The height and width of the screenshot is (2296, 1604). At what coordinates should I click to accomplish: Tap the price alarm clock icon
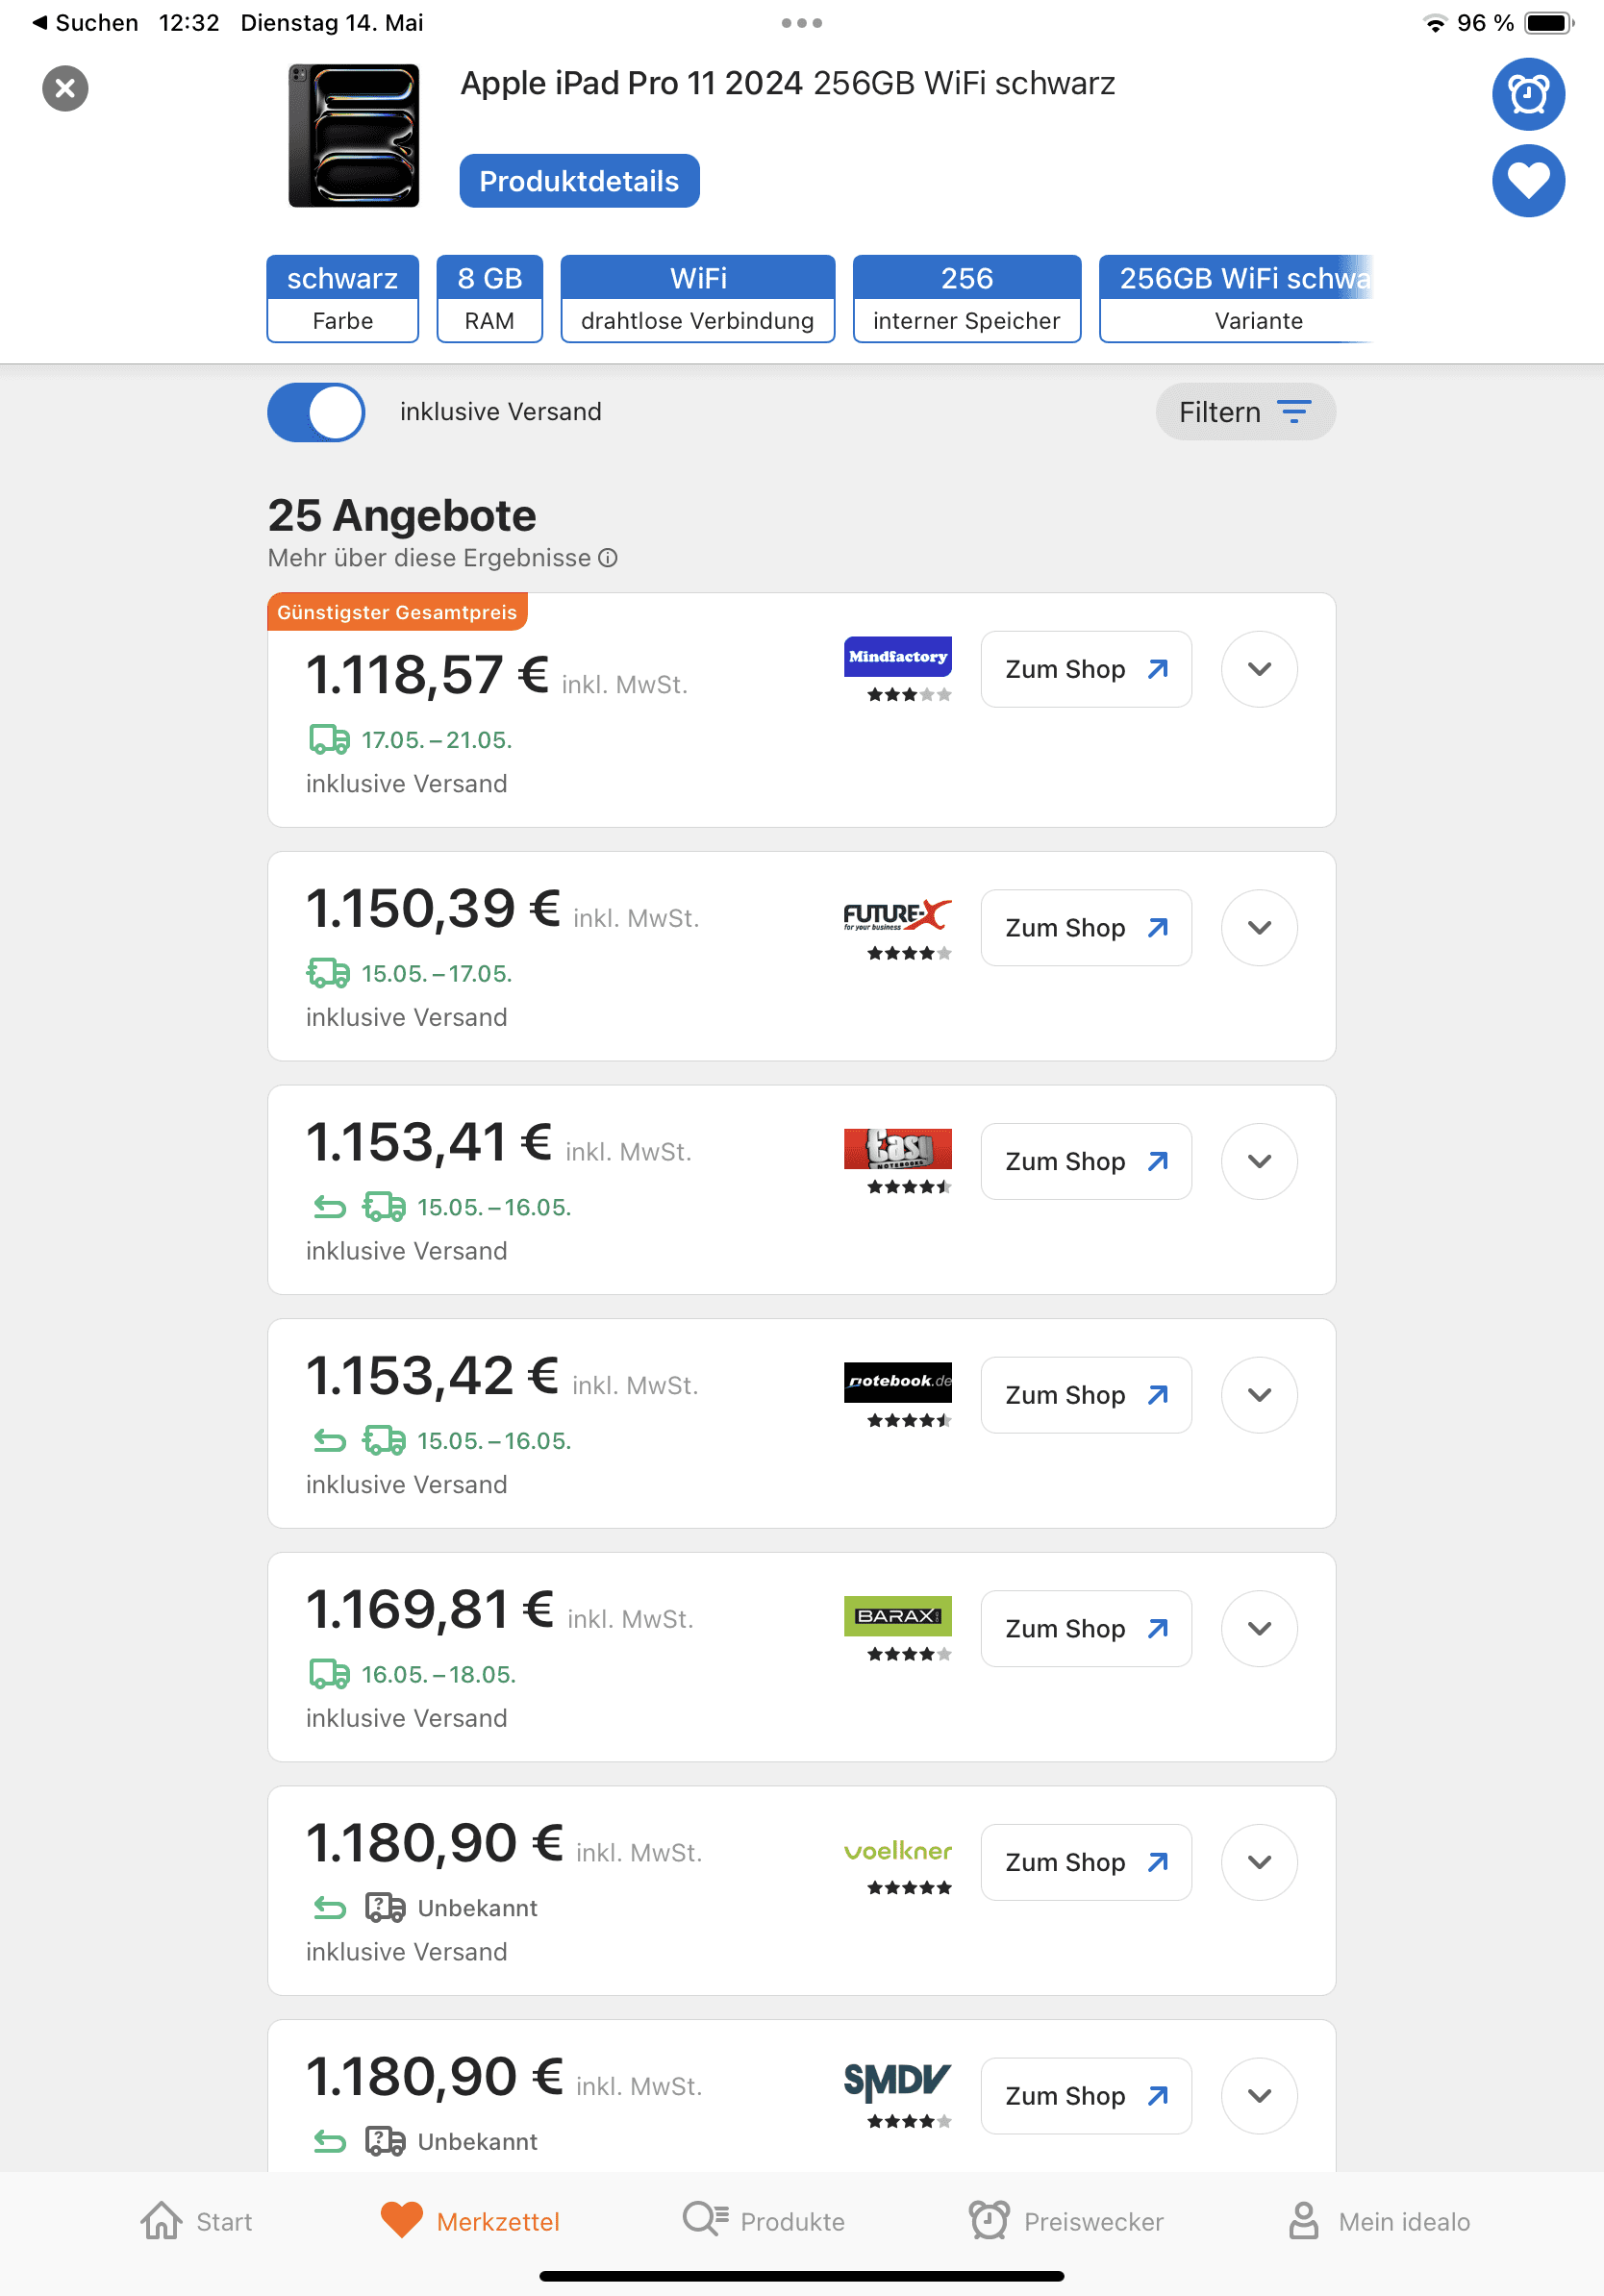click(1527, 94)
